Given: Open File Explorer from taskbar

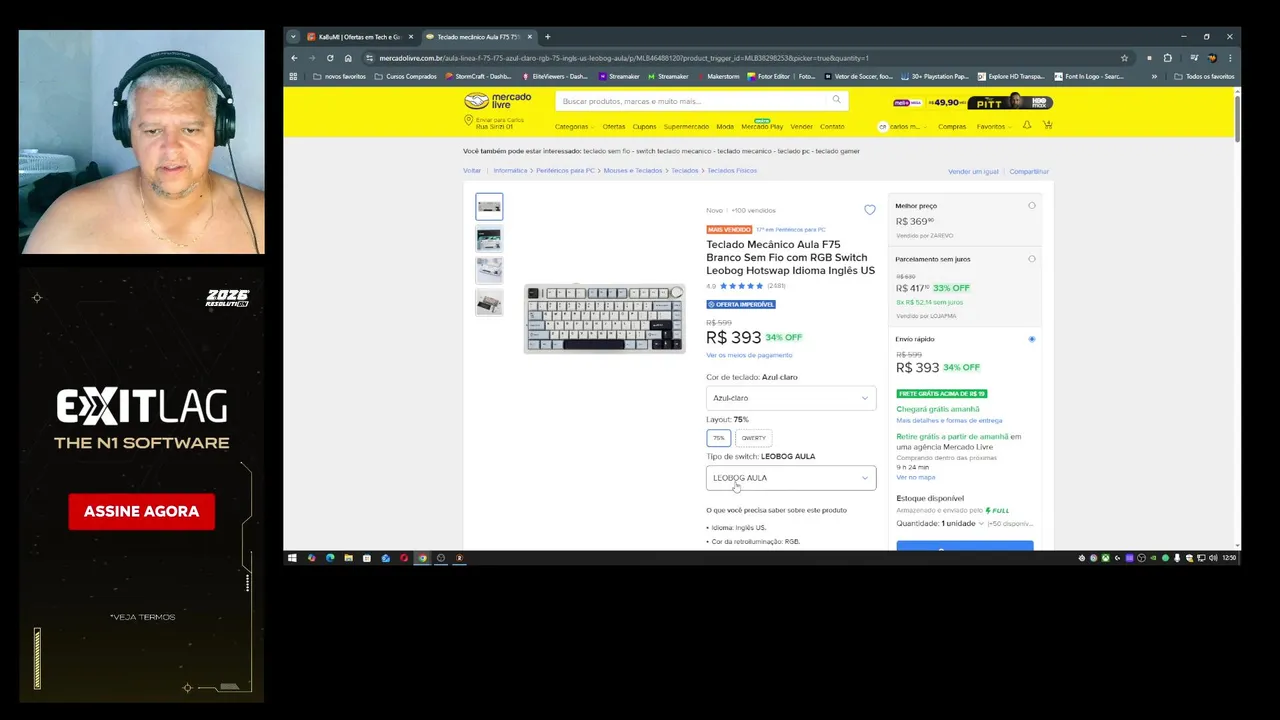Looking at the screenshot, I should click(348, 558).
